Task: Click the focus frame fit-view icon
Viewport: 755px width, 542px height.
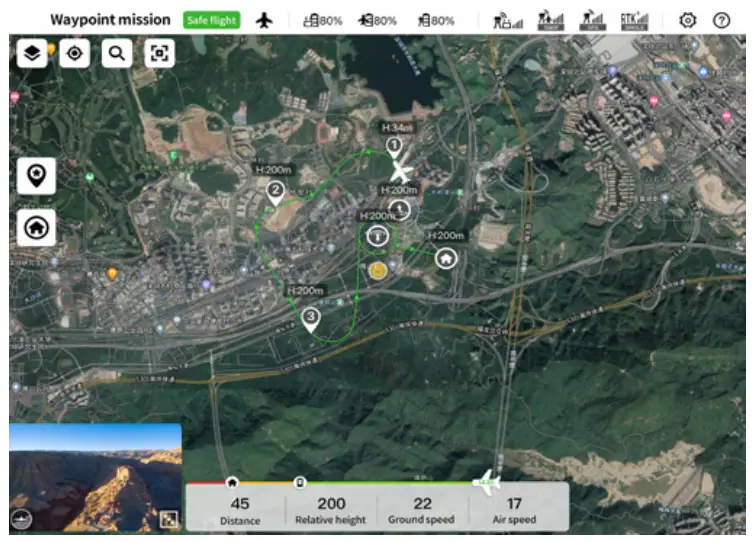Action: [x=159, y=53]
